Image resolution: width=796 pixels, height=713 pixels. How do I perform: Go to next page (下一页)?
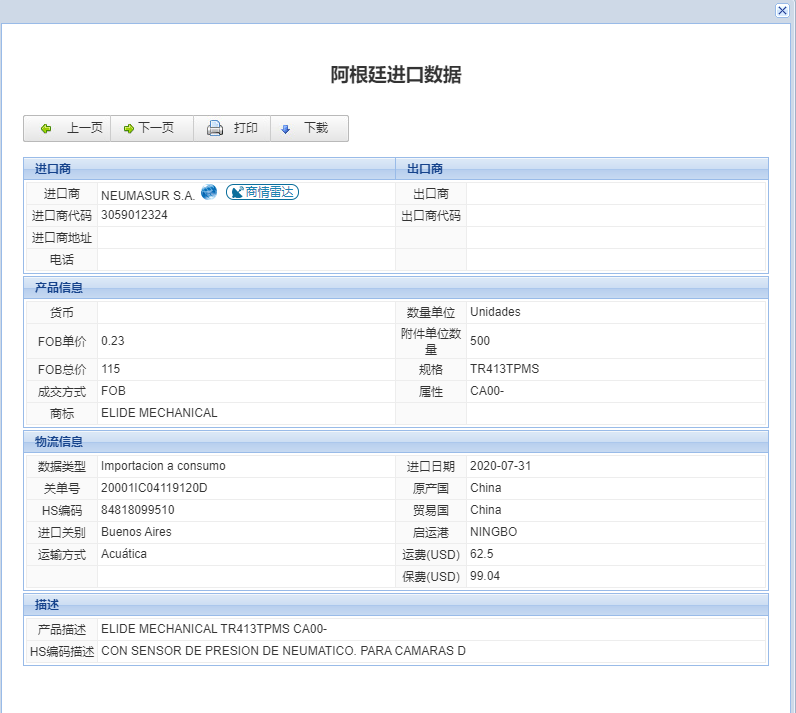(149, 128)
